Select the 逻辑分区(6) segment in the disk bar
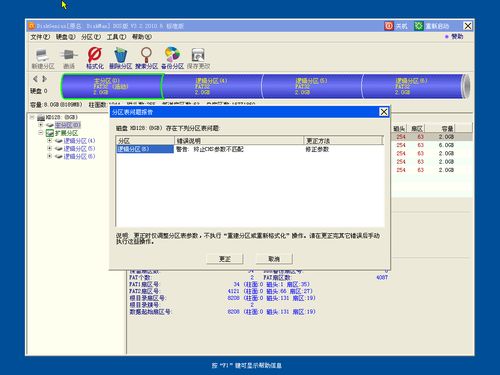This screenshot has width=500, height=375. point(412,86)
